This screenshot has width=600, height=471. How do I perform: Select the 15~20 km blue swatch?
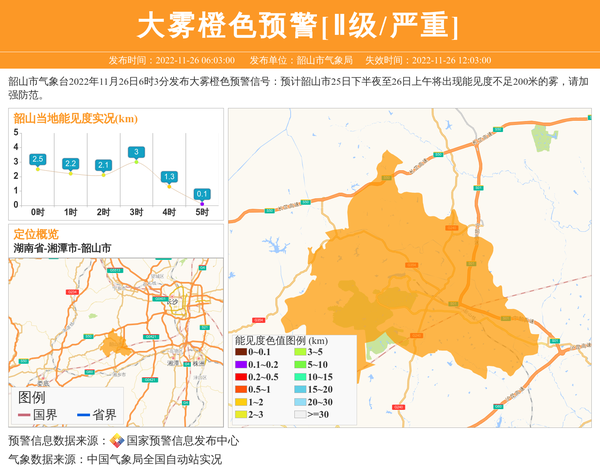pyautogui.click(x=300, y=389)
